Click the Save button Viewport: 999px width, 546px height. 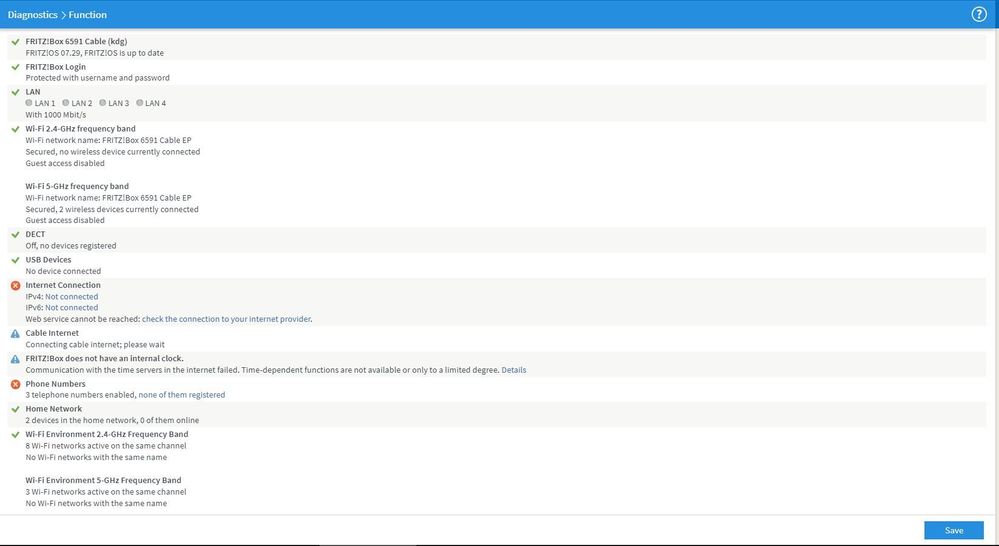coord(954,530)
